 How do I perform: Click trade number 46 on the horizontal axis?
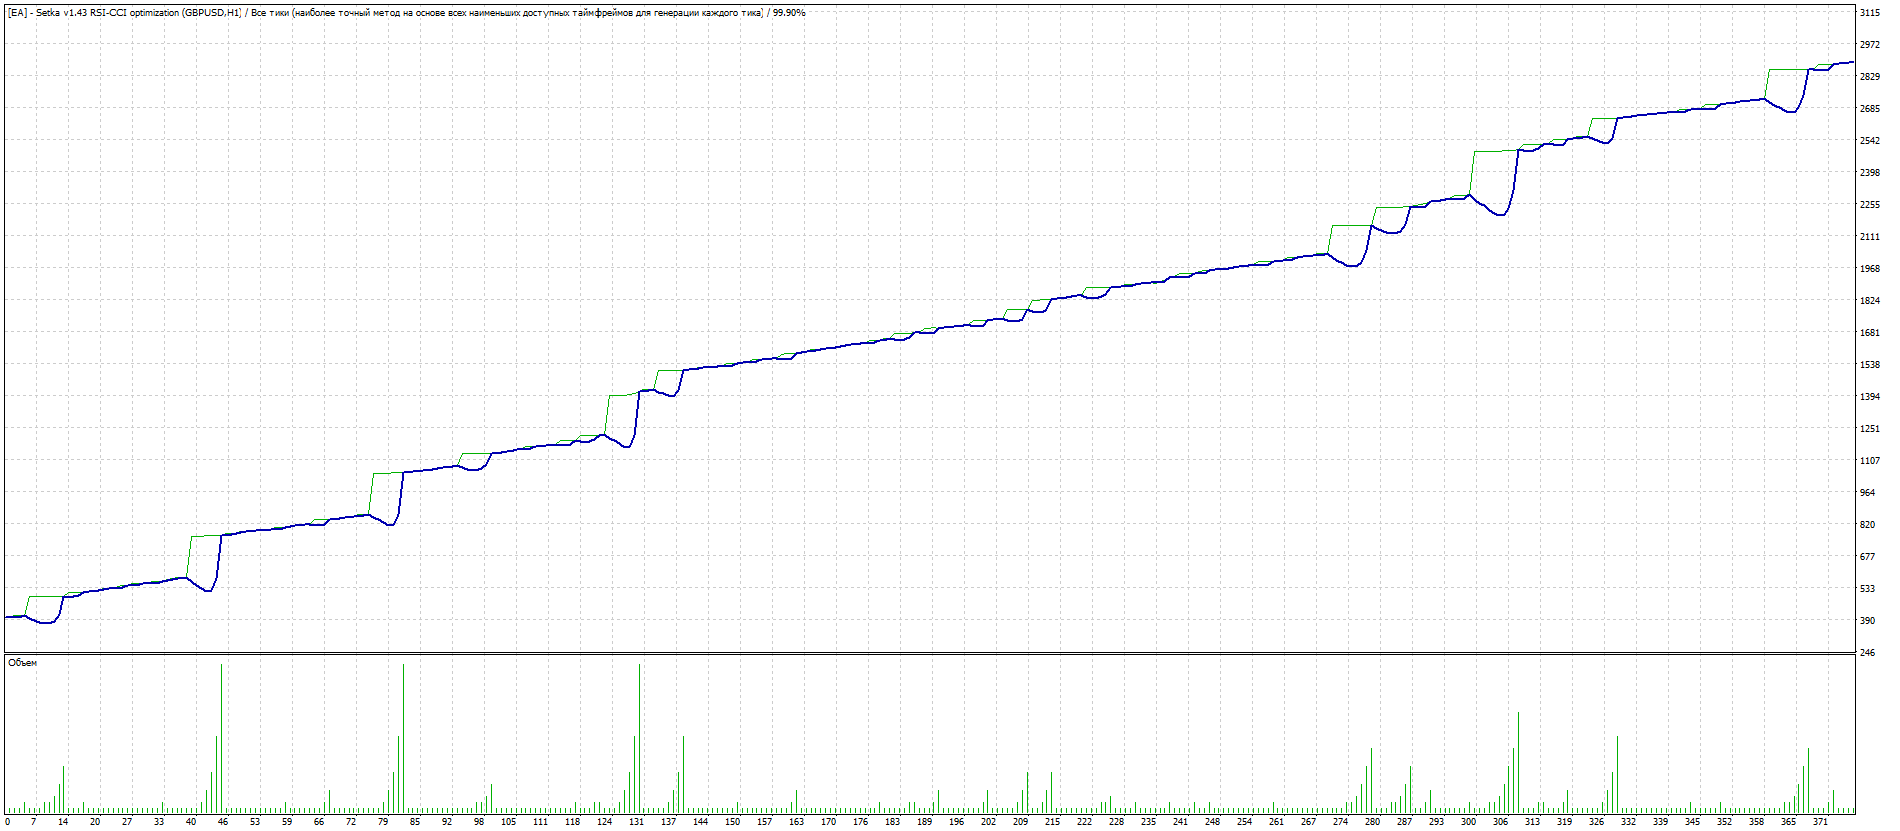pyautogui.click(x=223, y=822)
